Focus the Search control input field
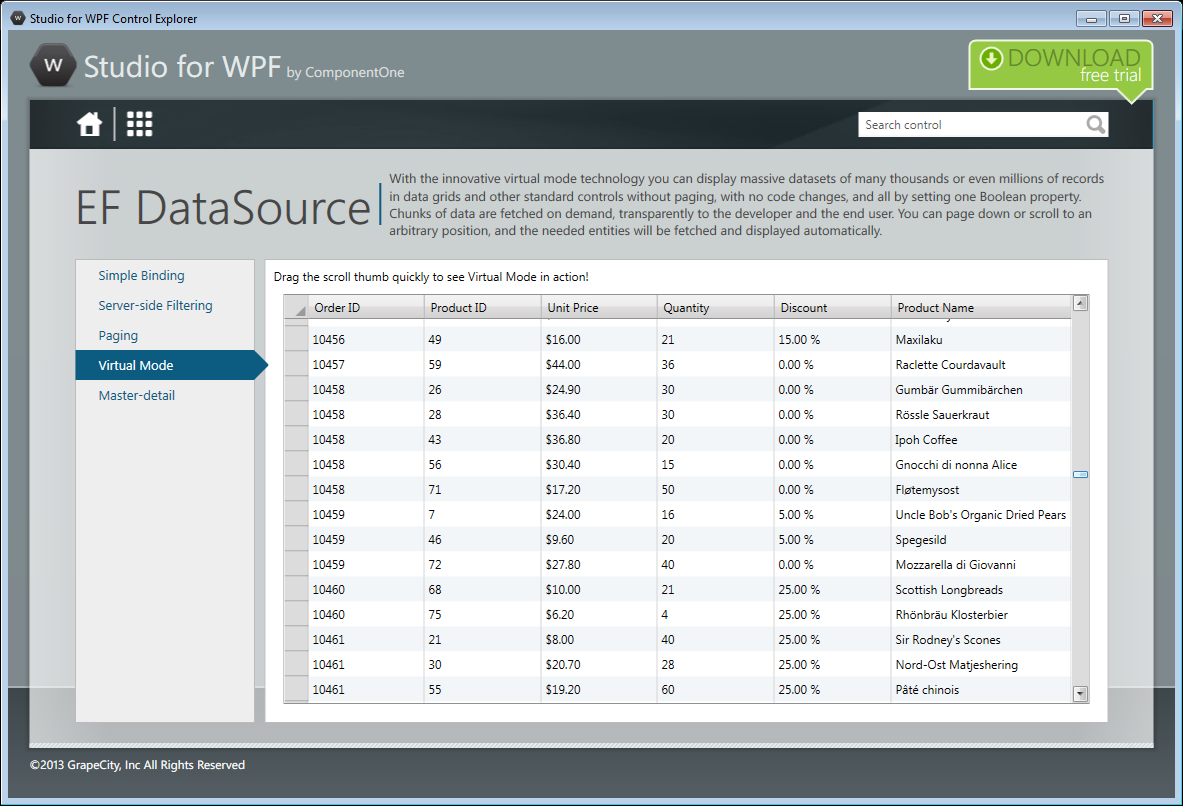This screenshot has height=806, width=1183. coord(972,125)
